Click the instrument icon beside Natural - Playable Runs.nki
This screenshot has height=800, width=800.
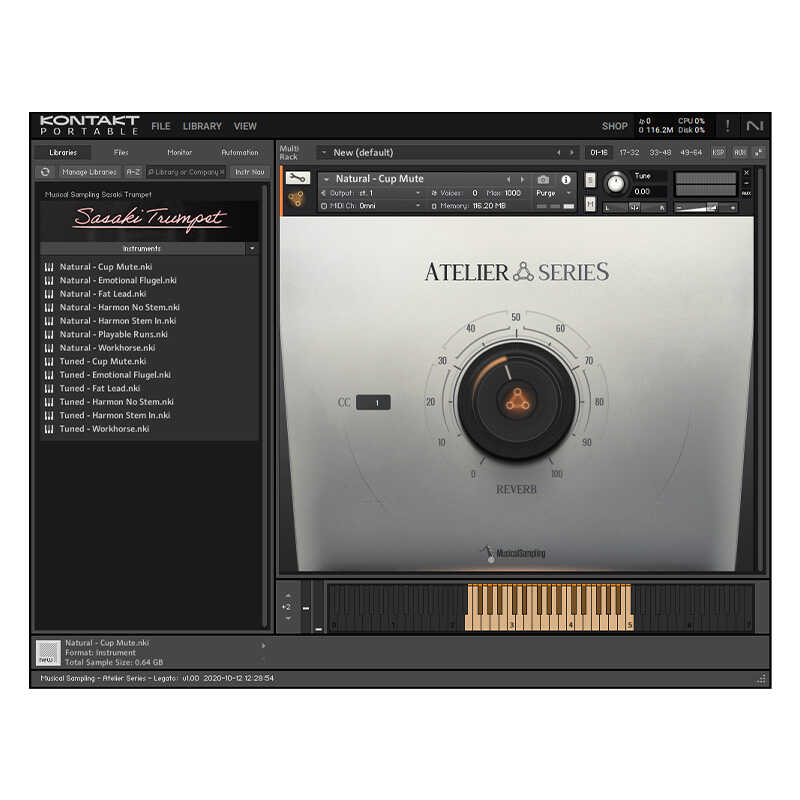tap(49, 335)
